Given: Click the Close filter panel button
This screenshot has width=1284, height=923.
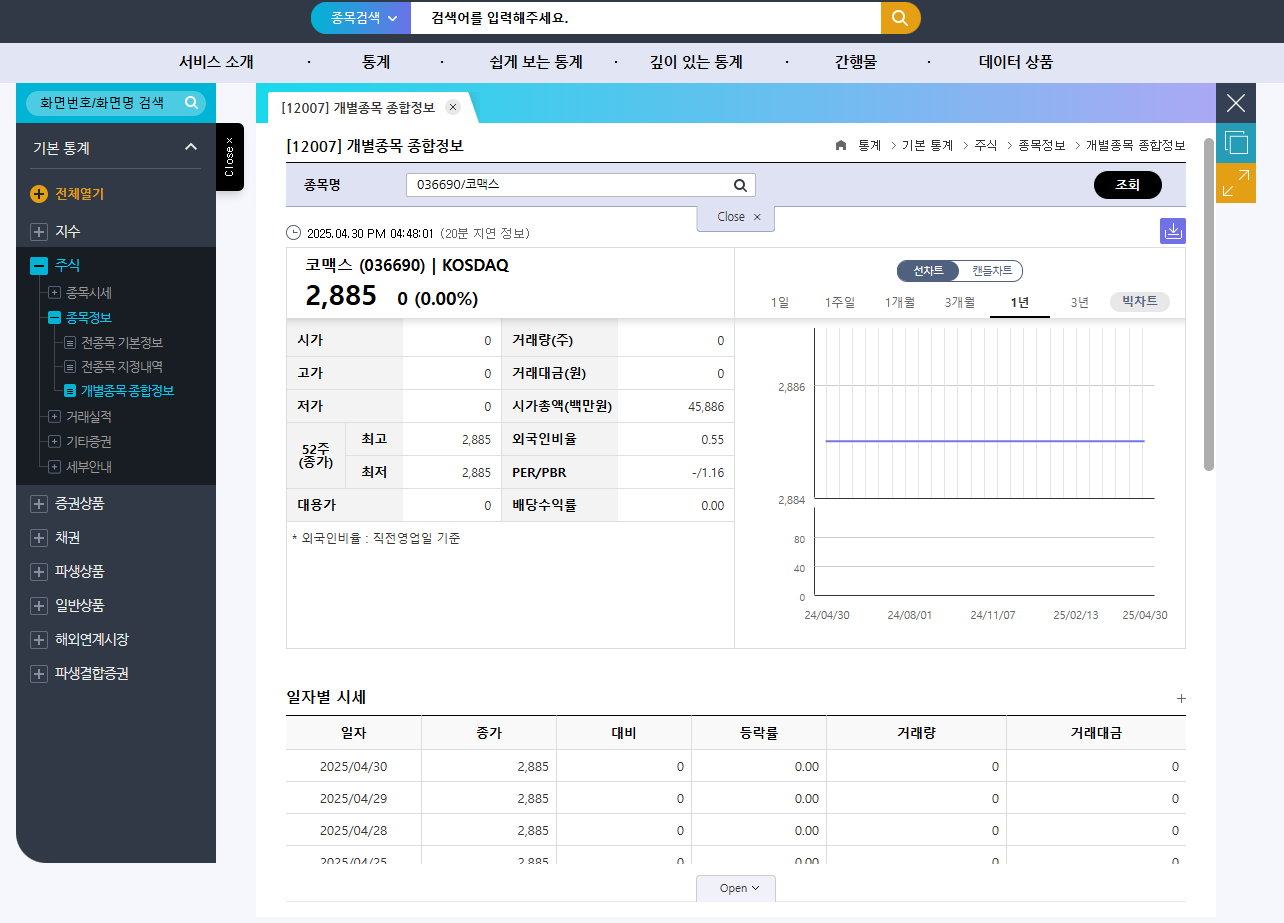Looking at the screenshot, I should (x=736, y=217).
